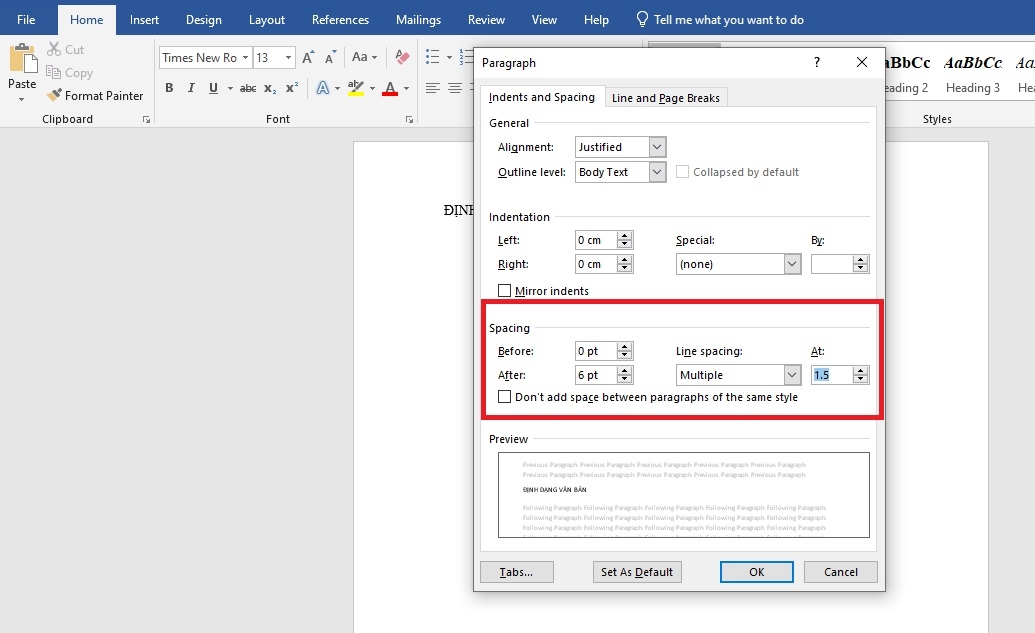Click the red Font Color swatch button
The image size is (1035, 633).
[x=389, y=89]
